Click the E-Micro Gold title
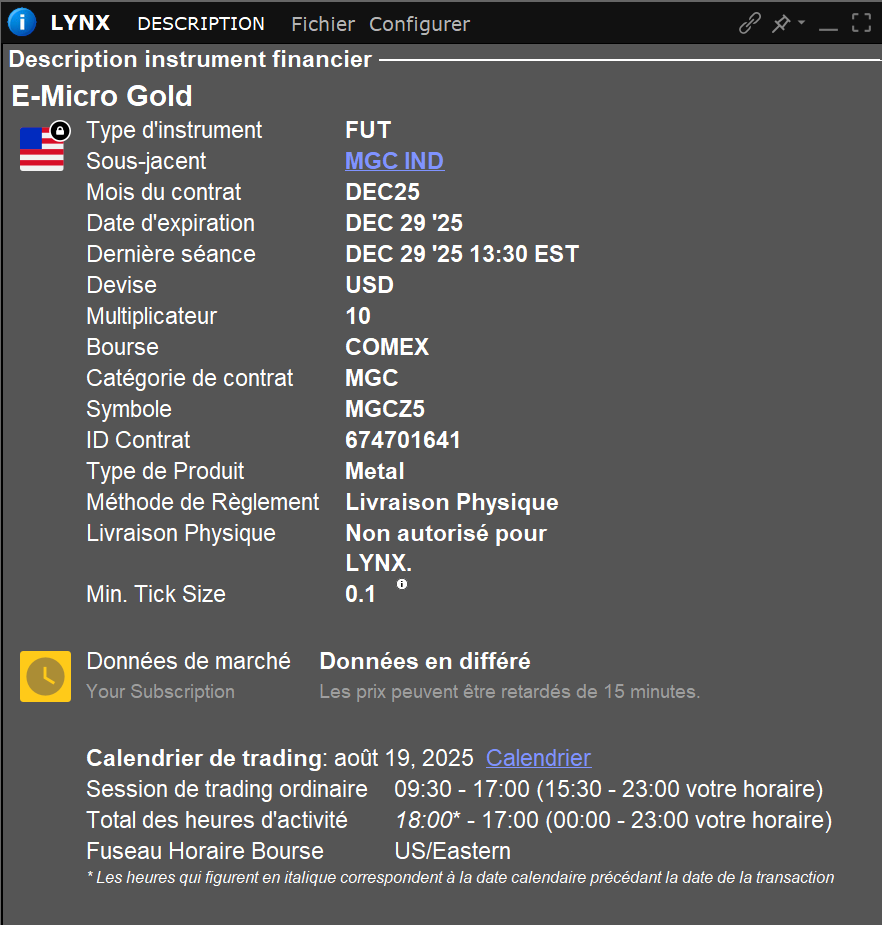The width and height of the screenshot is (882, 925). coord(102,96)
